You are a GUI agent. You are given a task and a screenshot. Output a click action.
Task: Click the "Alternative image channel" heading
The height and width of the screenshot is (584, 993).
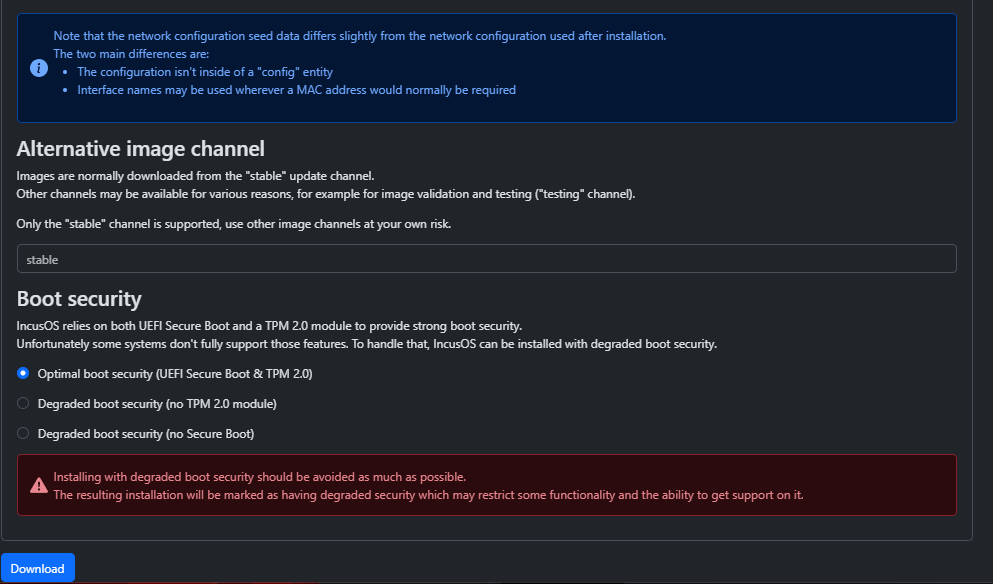[141, 149]
